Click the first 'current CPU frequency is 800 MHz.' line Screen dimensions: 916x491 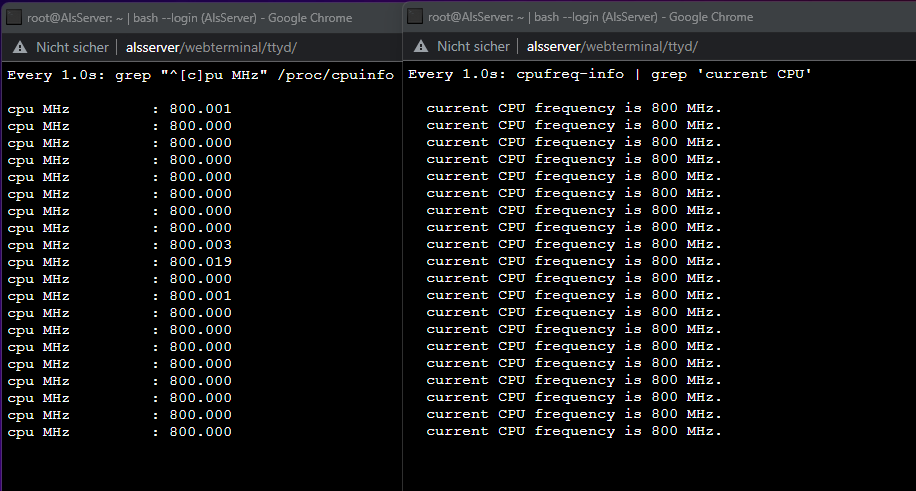click(x=574, y=108)
